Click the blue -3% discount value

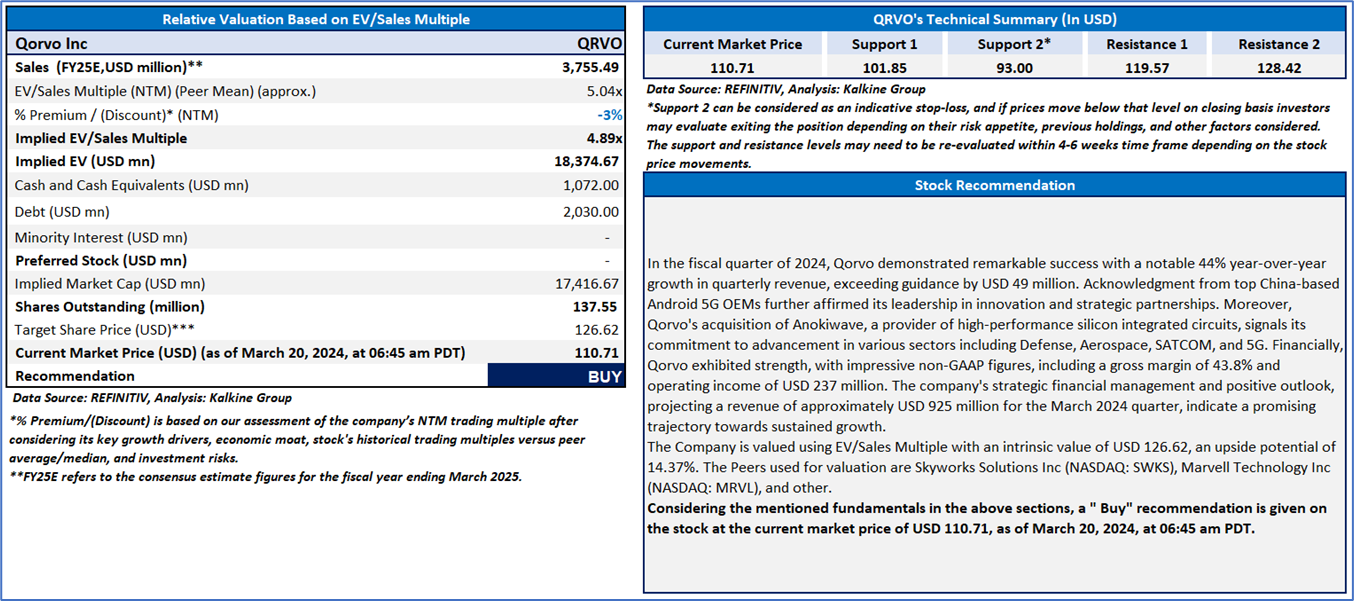point(609,115)
